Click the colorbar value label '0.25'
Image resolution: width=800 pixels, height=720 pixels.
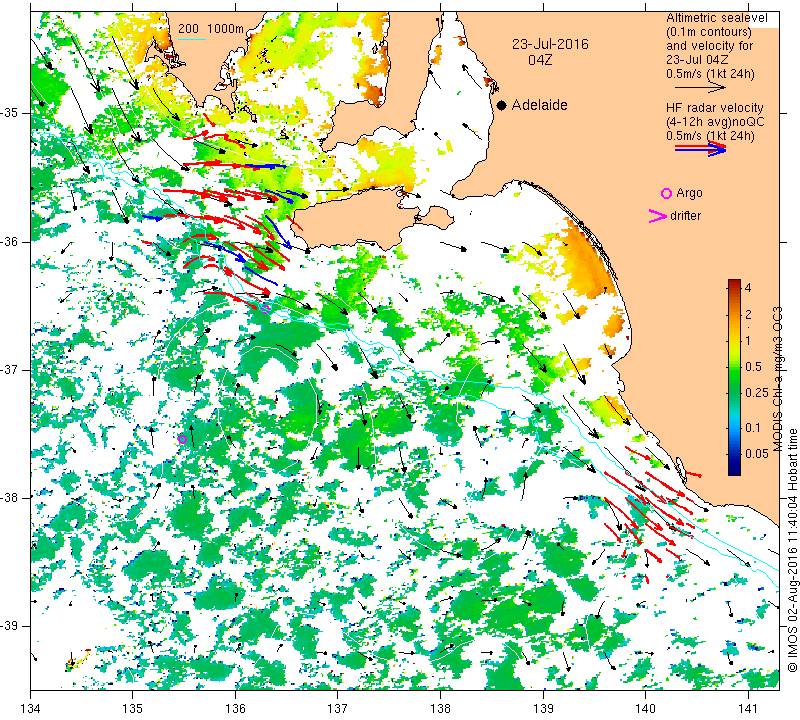[x=756, y=392]
